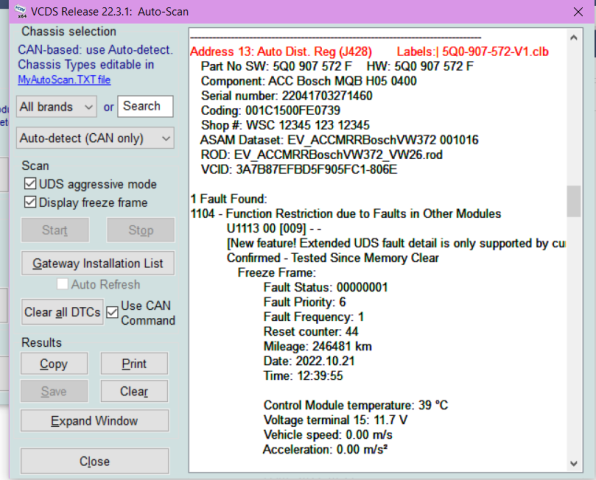Click the chassis Search input field
The width and height of the screenshot is (596, 480).
[145, 106]
